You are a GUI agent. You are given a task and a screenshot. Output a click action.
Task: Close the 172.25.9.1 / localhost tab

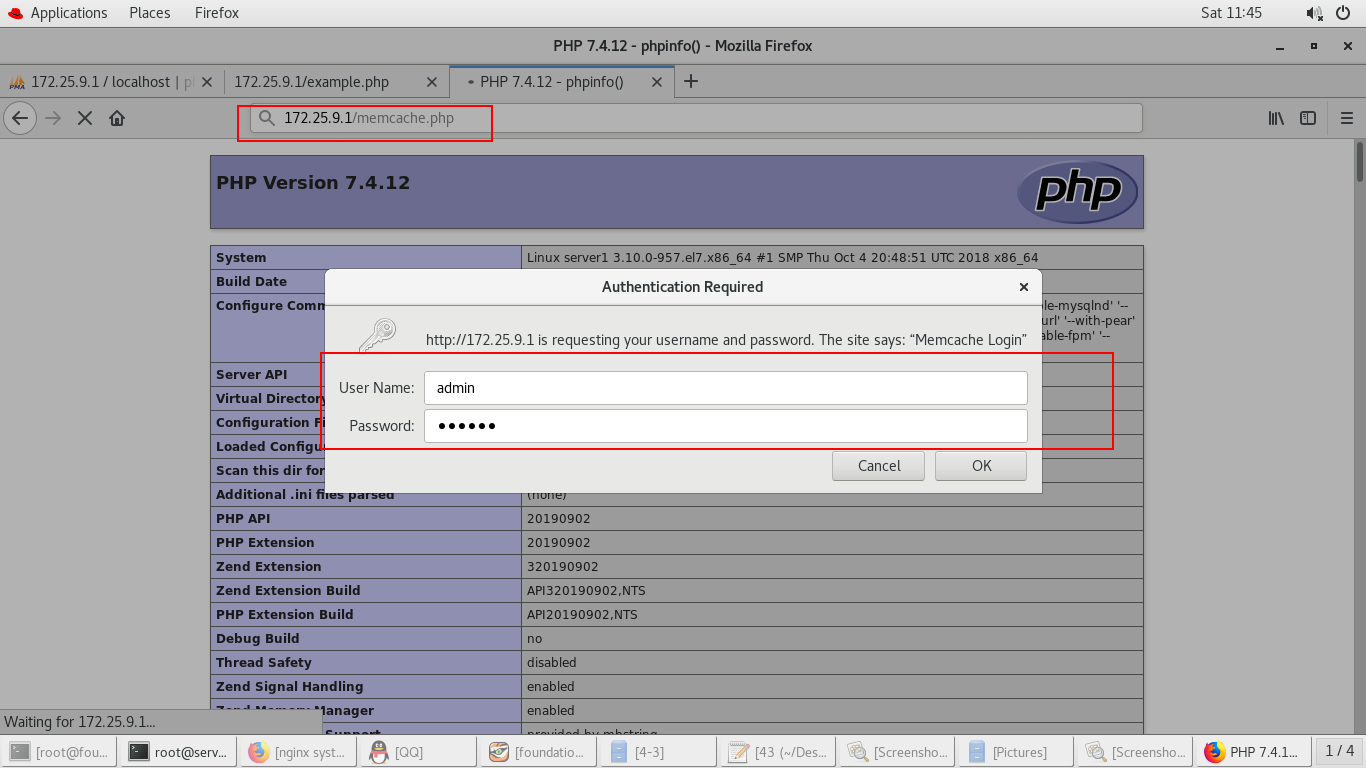click(208, 82)
